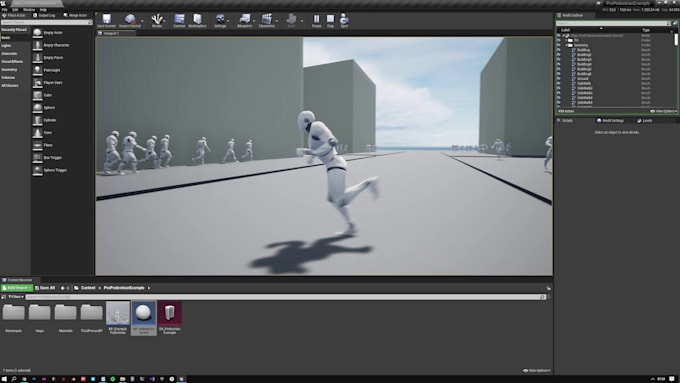Stop the play session
This screenshot has height=383, width=680.
[x=330, y=19]
